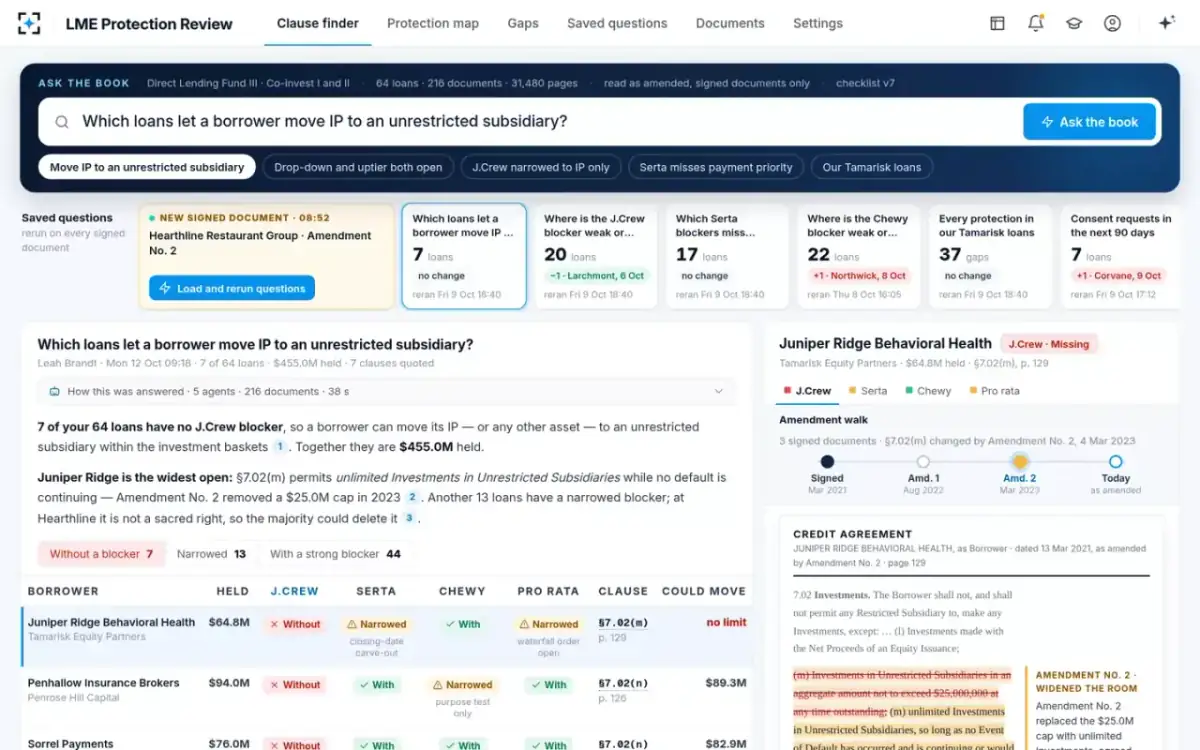Click the document icon beside How this was answered
Viewport: 1200px width, 750px height.
pyautogui.click(x=56, y=392)
